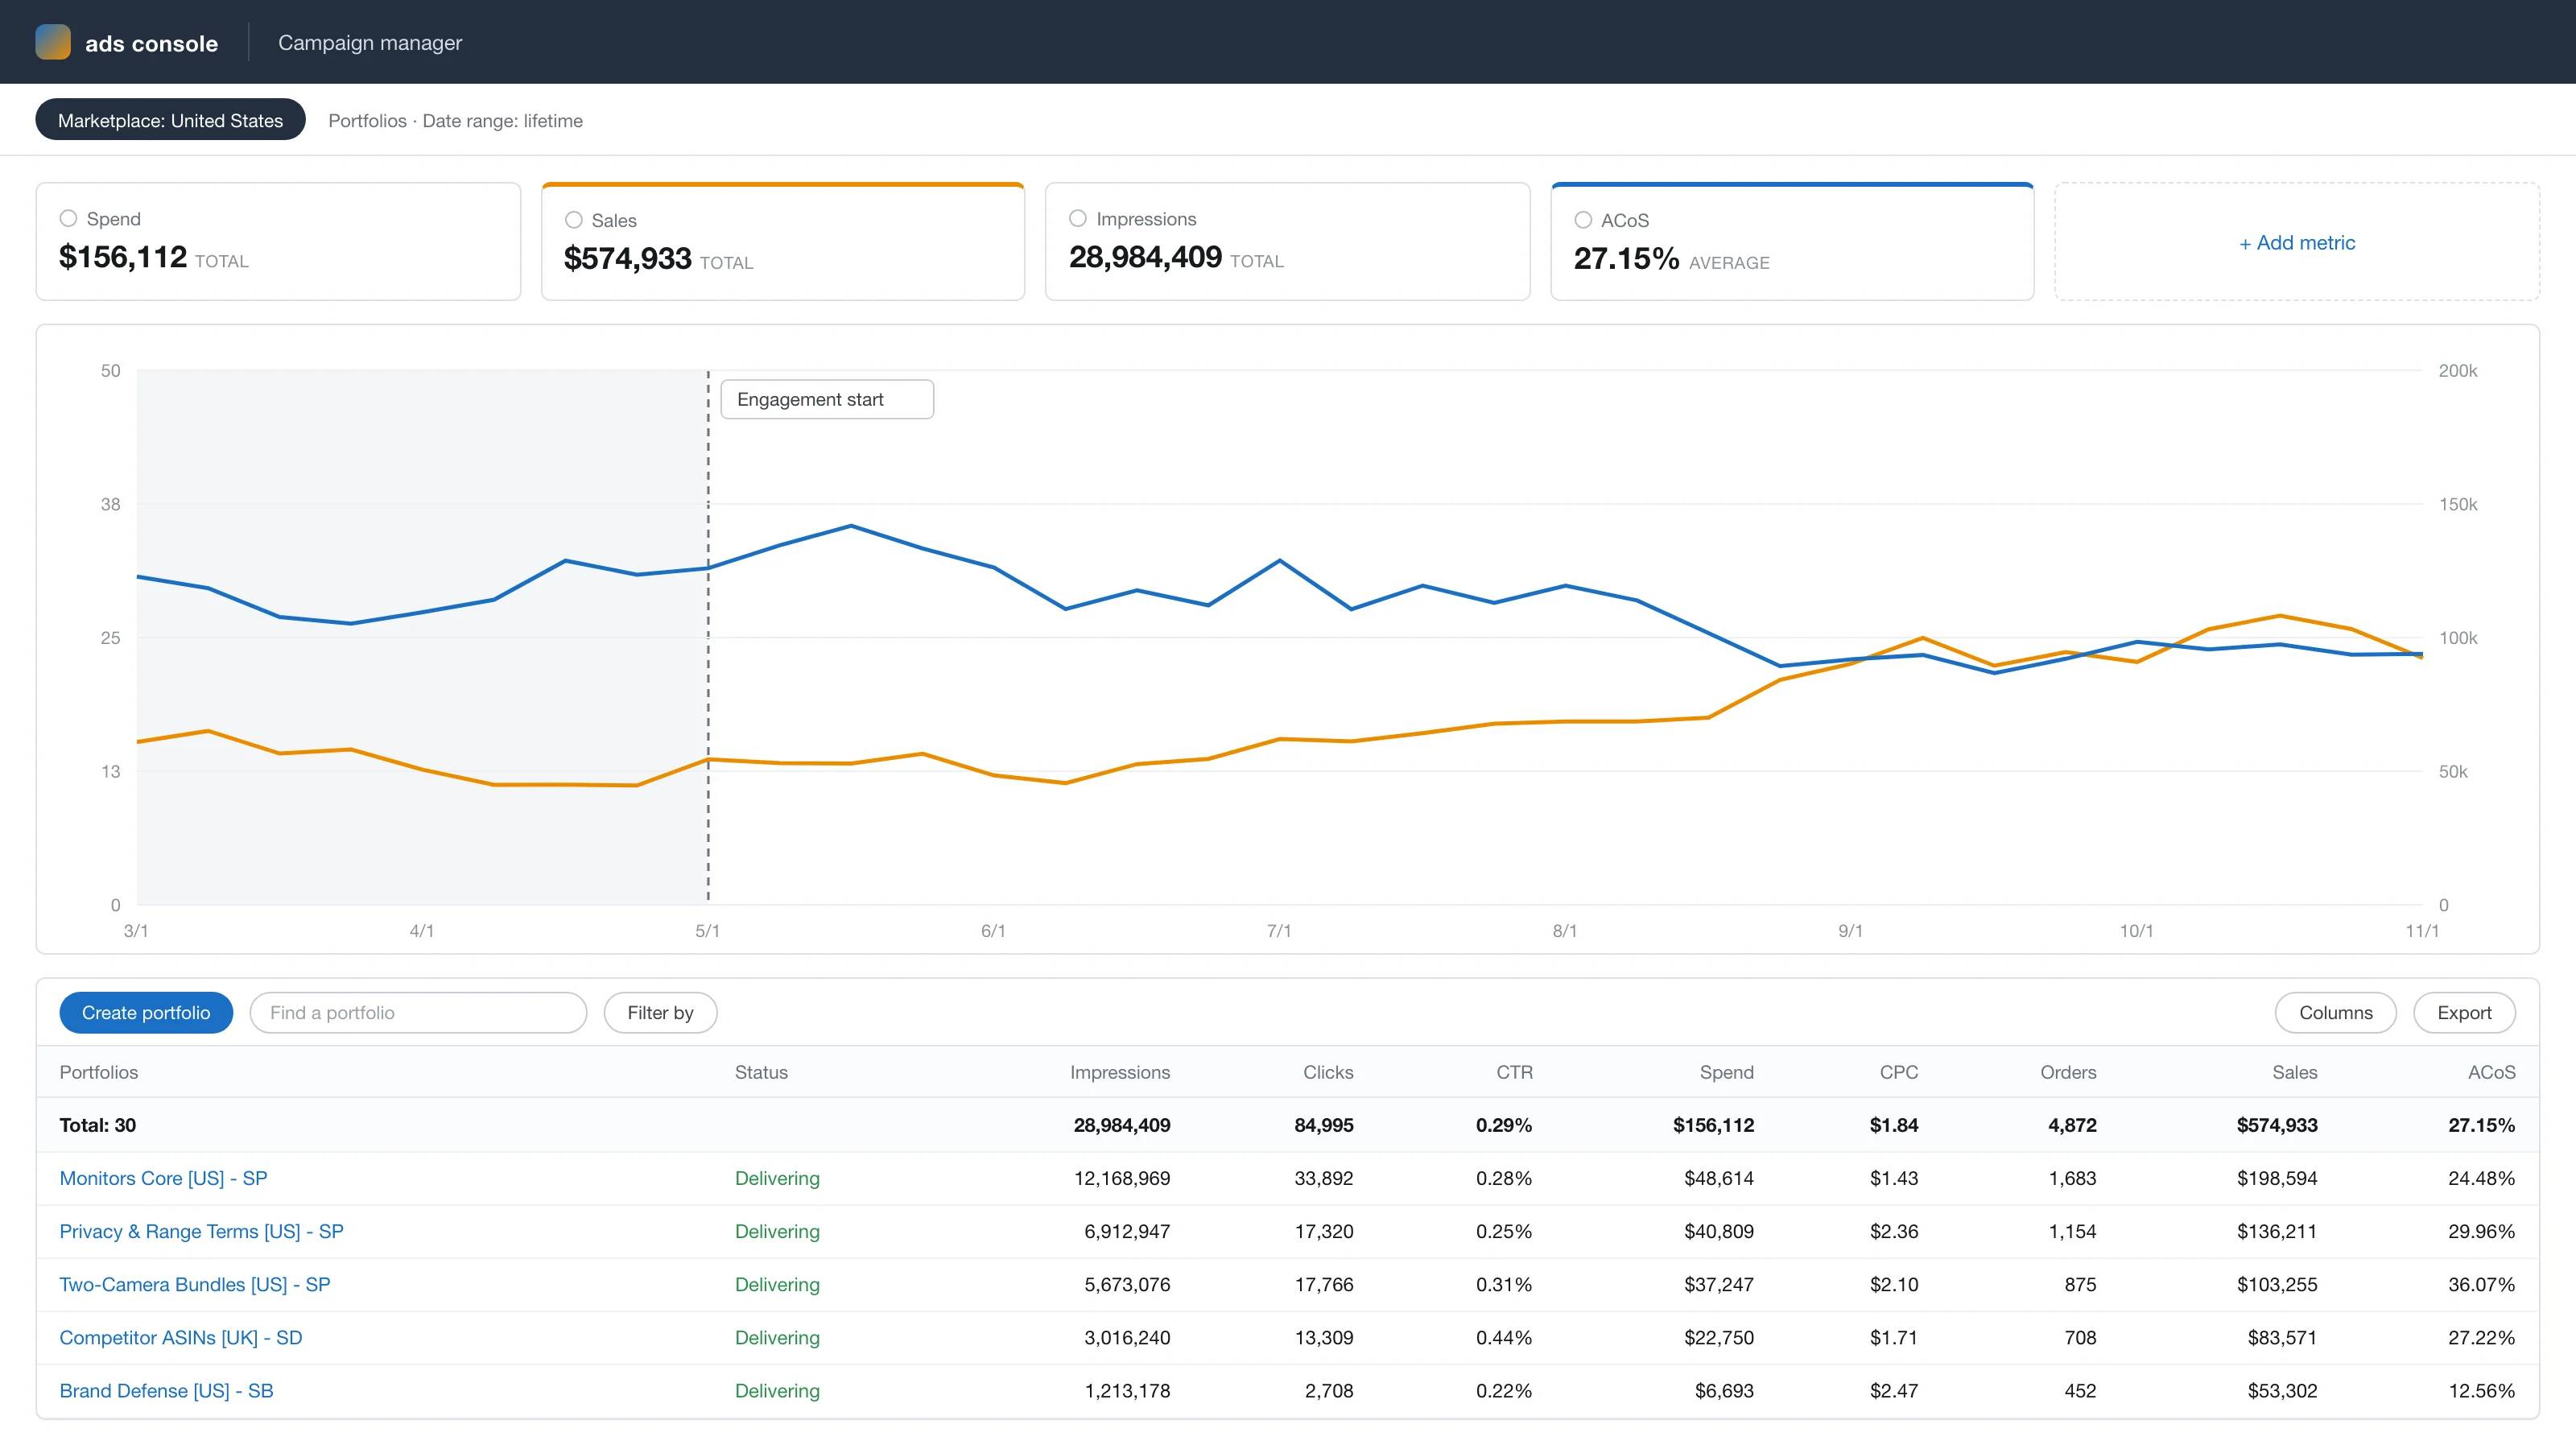Sort by the Clicks column header
The width and height of the screenshot is (2576, 1449).
click(x=1328, y=1072)
